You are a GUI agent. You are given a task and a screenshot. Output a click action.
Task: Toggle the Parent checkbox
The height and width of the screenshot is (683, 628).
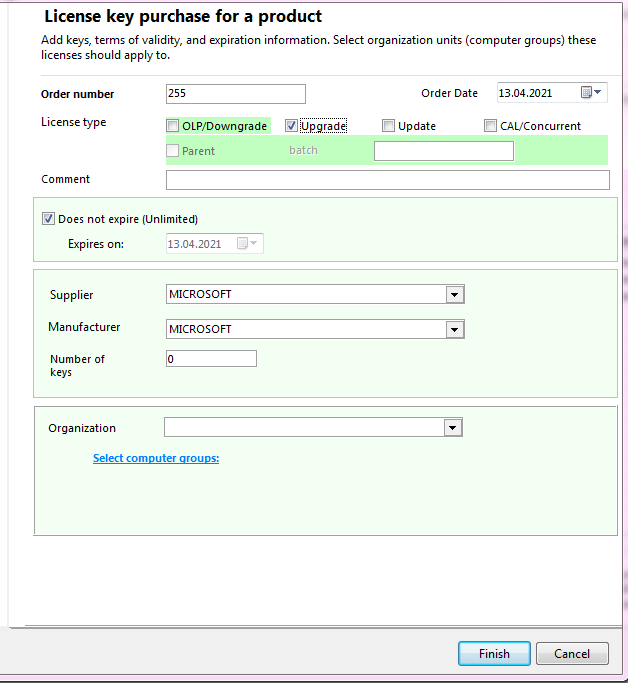(x=173, y=151)
